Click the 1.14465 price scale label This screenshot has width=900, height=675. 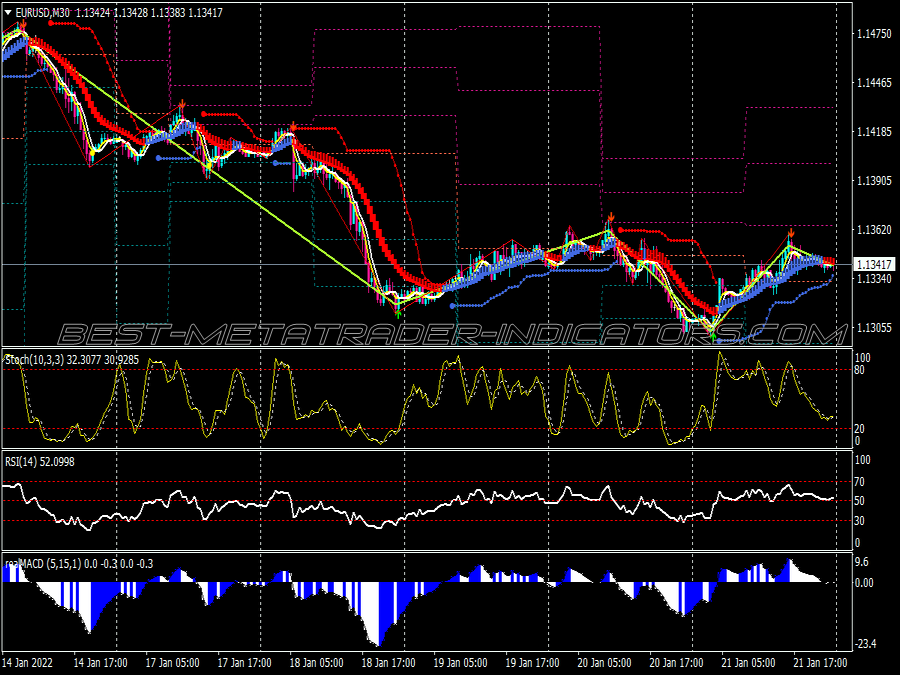tap(874, 83)
